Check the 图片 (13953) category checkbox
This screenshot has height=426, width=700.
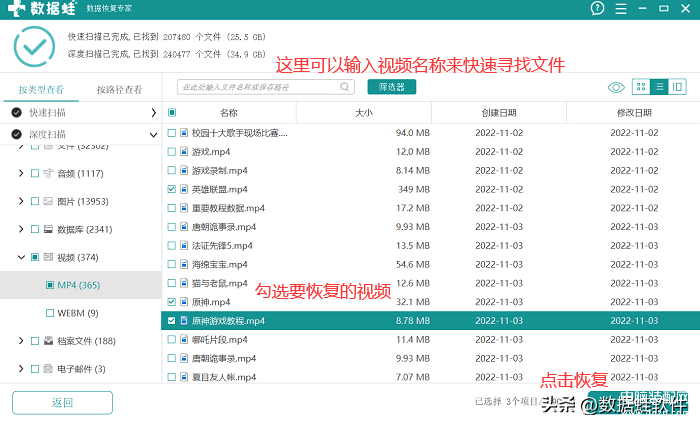point(35,201)
